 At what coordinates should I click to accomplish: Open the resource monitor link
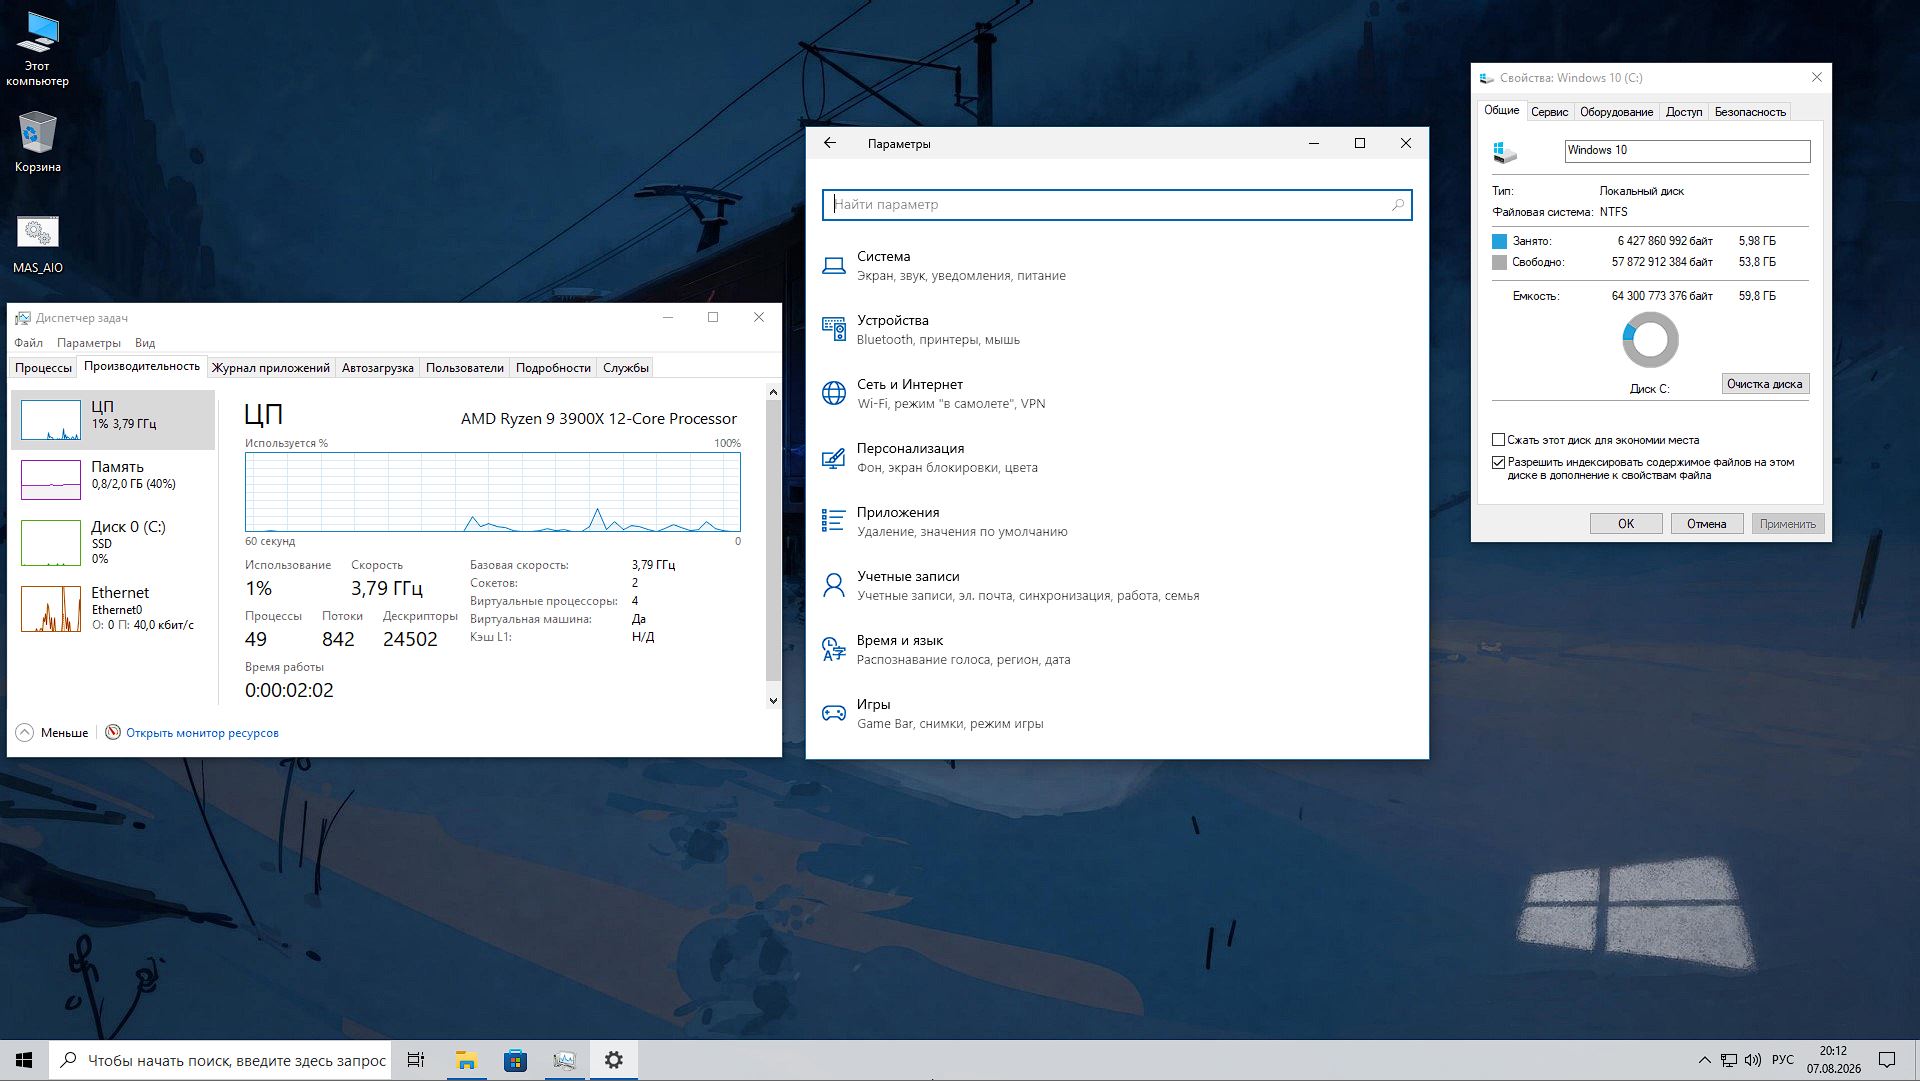pos(202,733)
